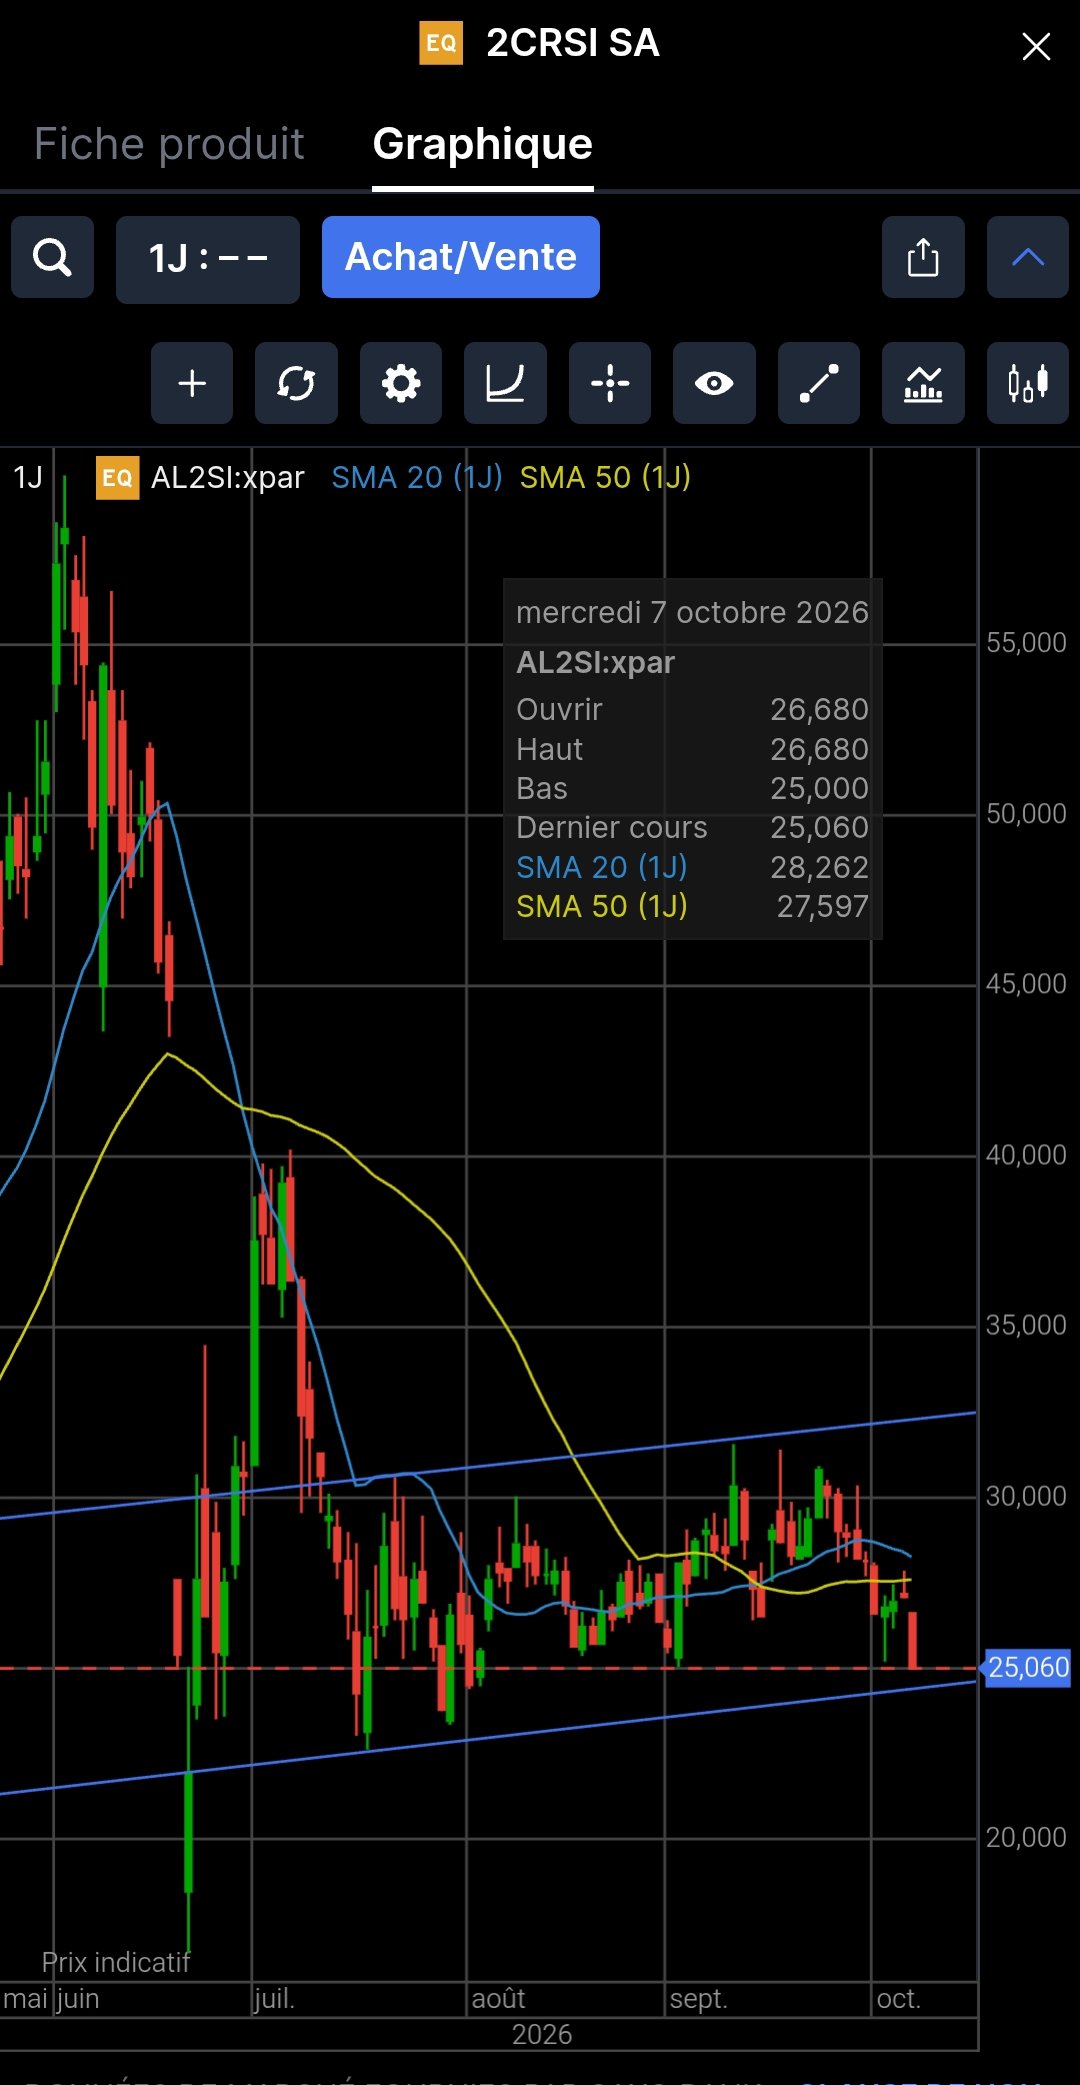
Task: Tap the 2CRSI SA title text
Action: coord(573,43)
